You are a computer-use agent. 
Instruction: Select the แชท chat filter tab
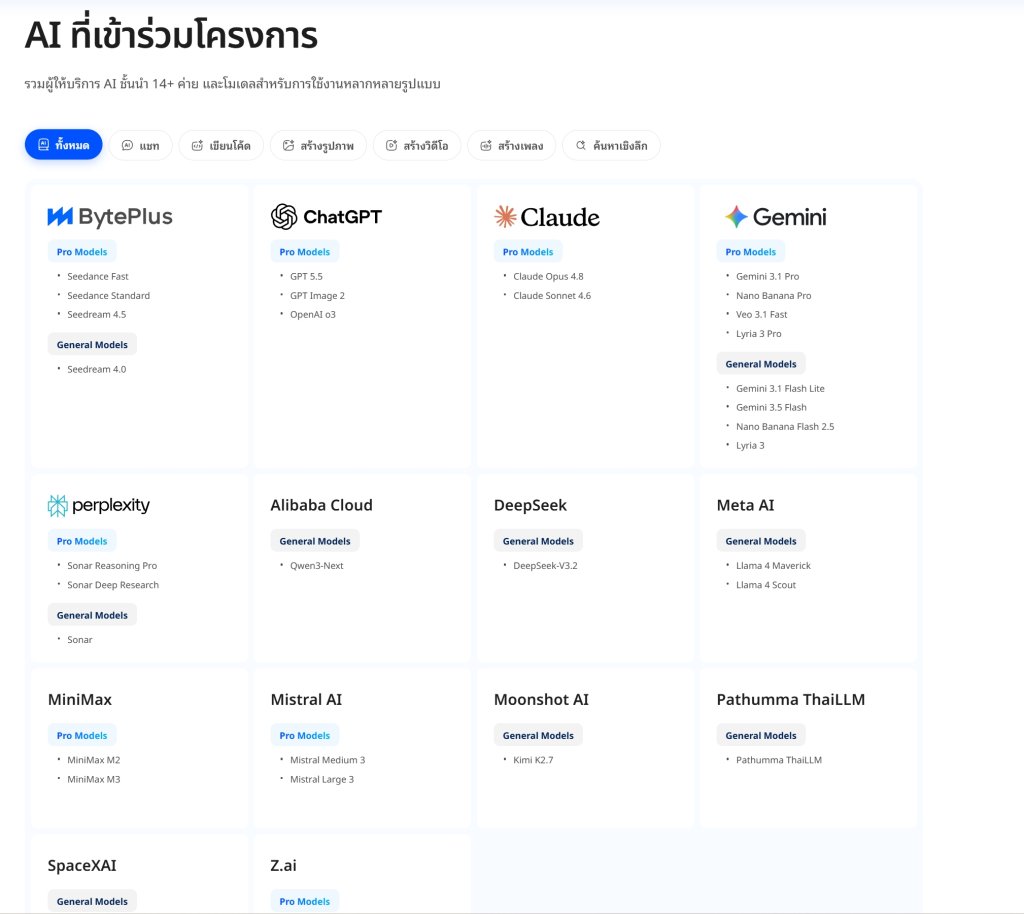pyautogui.click(x=140, y=145)
